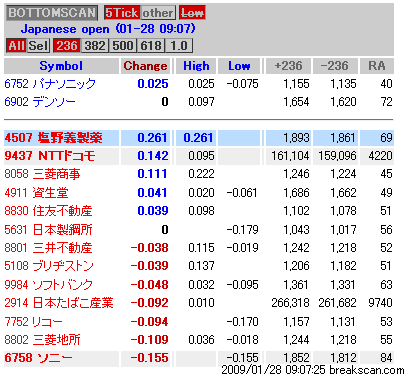The width and height of the screenshot is (405, 376).
Task: Sort by the High column header
Action: pyautogui.click(x=196, y=66)
